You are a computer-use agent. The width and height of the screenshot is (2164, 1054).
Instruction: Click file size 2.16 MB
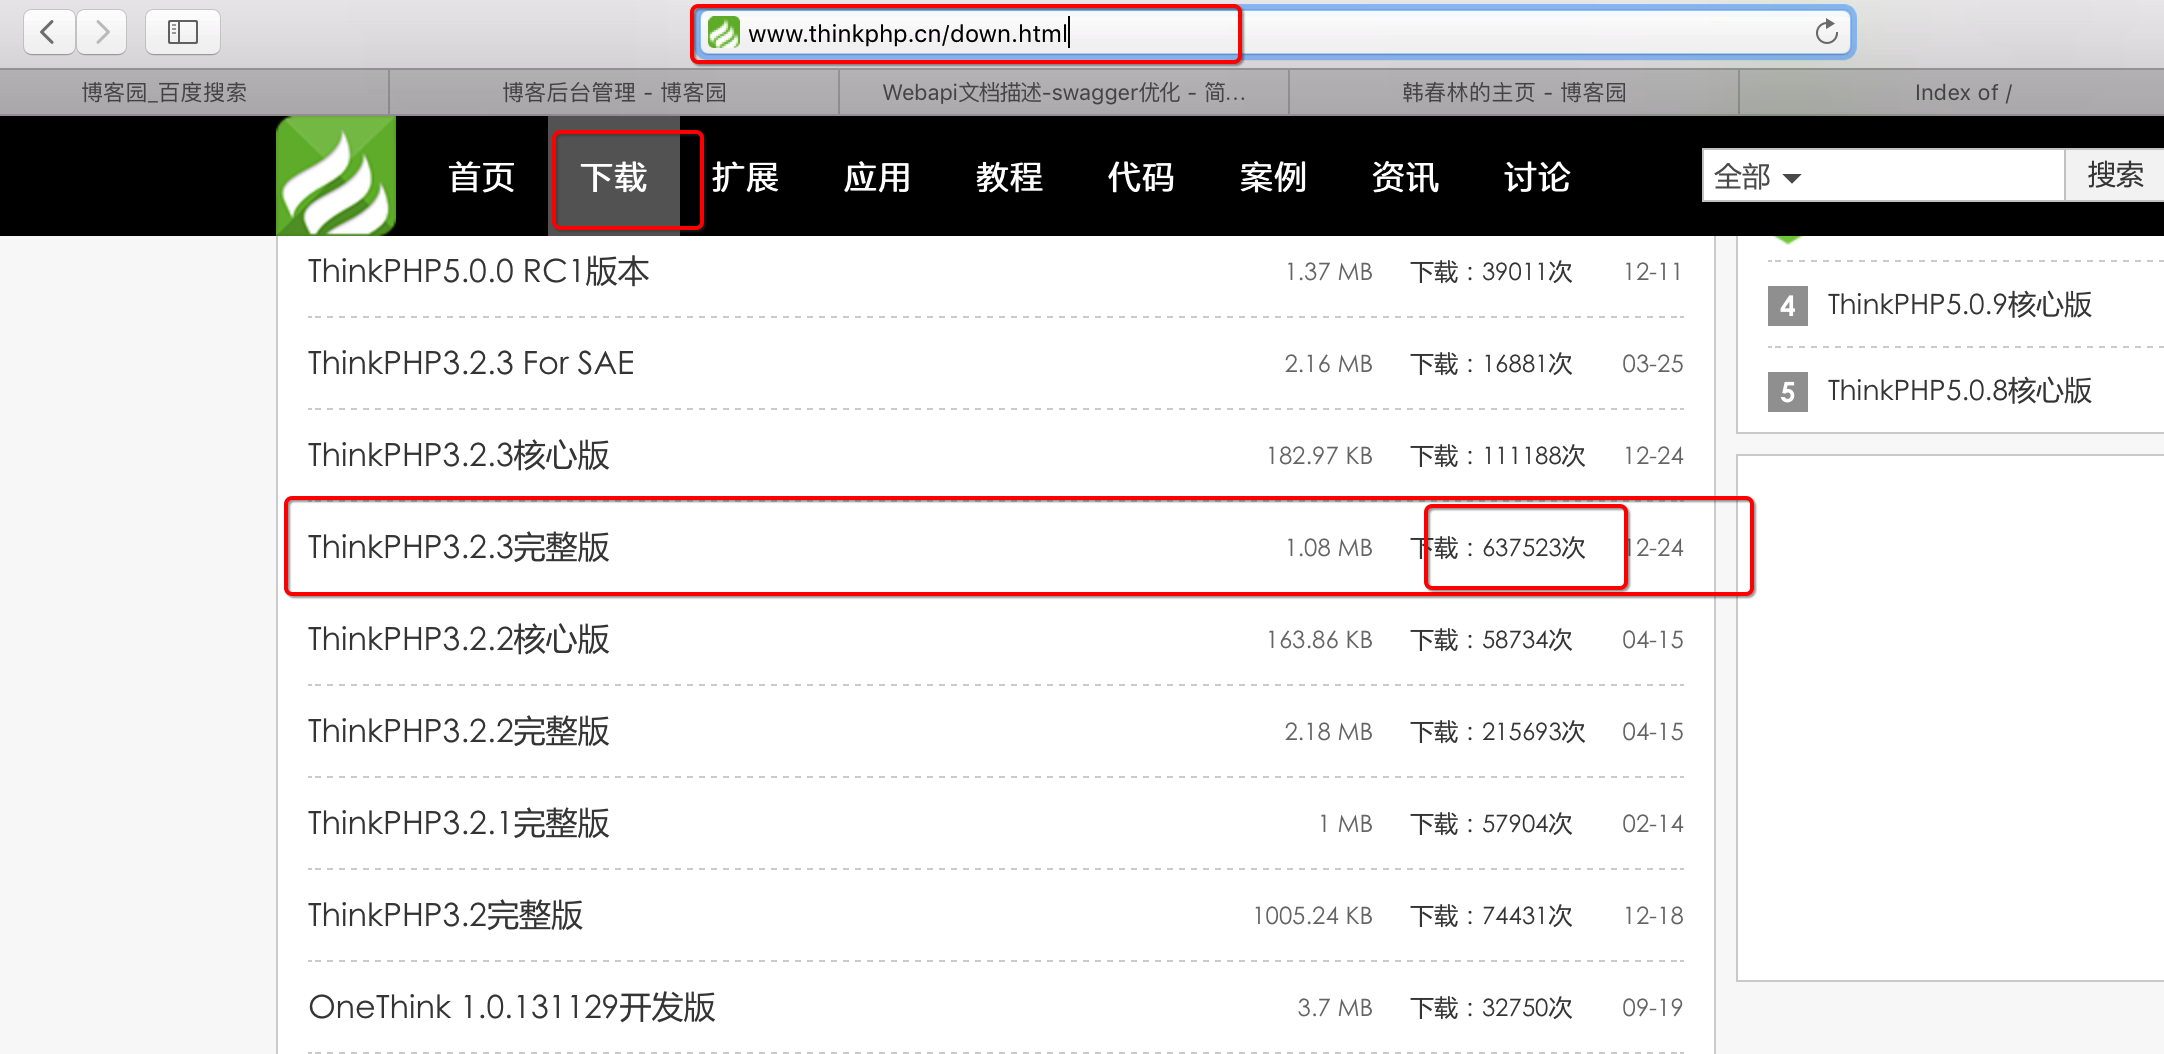[x=1328, y=363]
